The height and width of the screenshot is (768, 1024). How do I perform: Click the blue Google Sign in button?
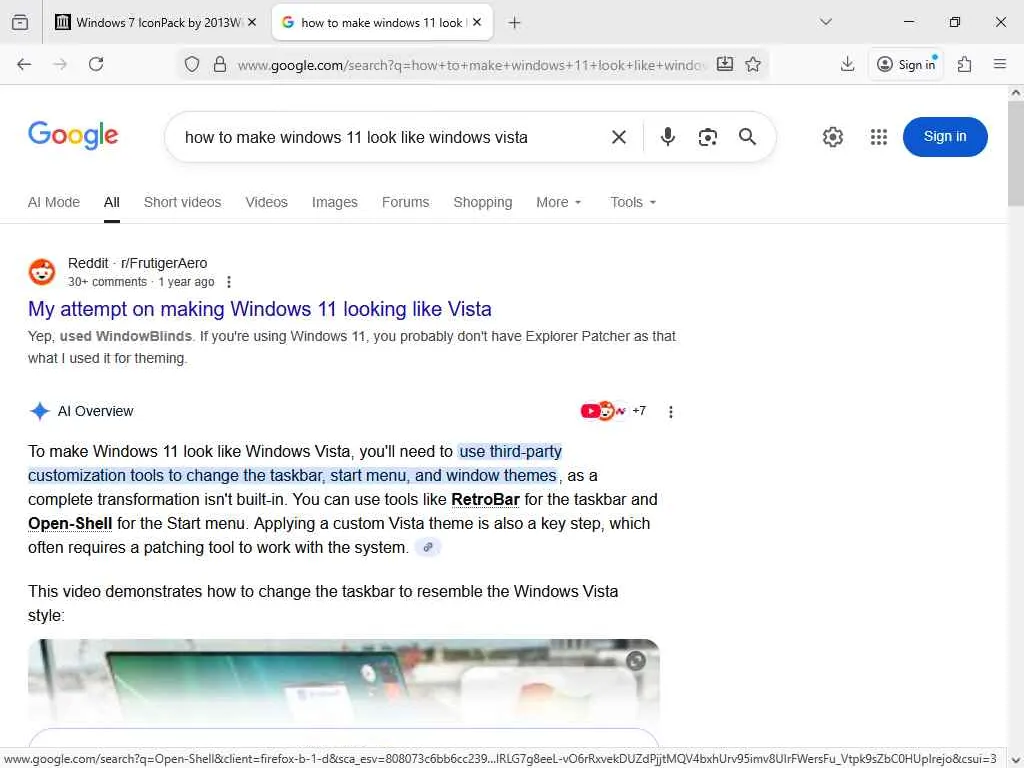coord(945,136)
